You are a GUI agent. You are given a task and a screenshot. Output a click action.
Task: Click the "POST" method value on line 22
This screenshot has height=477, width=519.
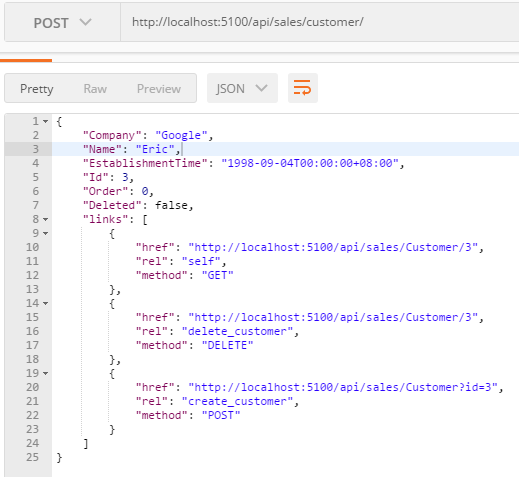221,415
